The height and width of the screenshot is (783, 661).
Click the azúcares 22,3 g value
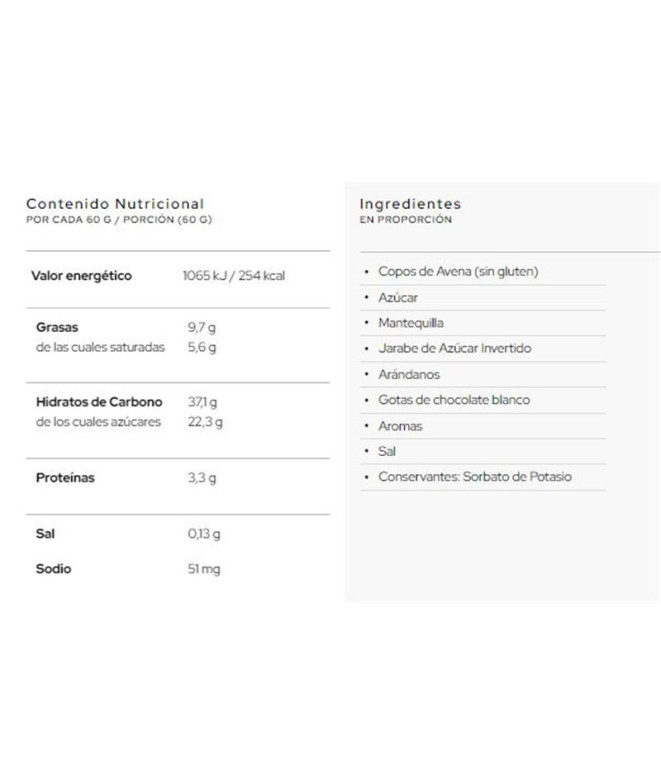(x=204, y=422)
